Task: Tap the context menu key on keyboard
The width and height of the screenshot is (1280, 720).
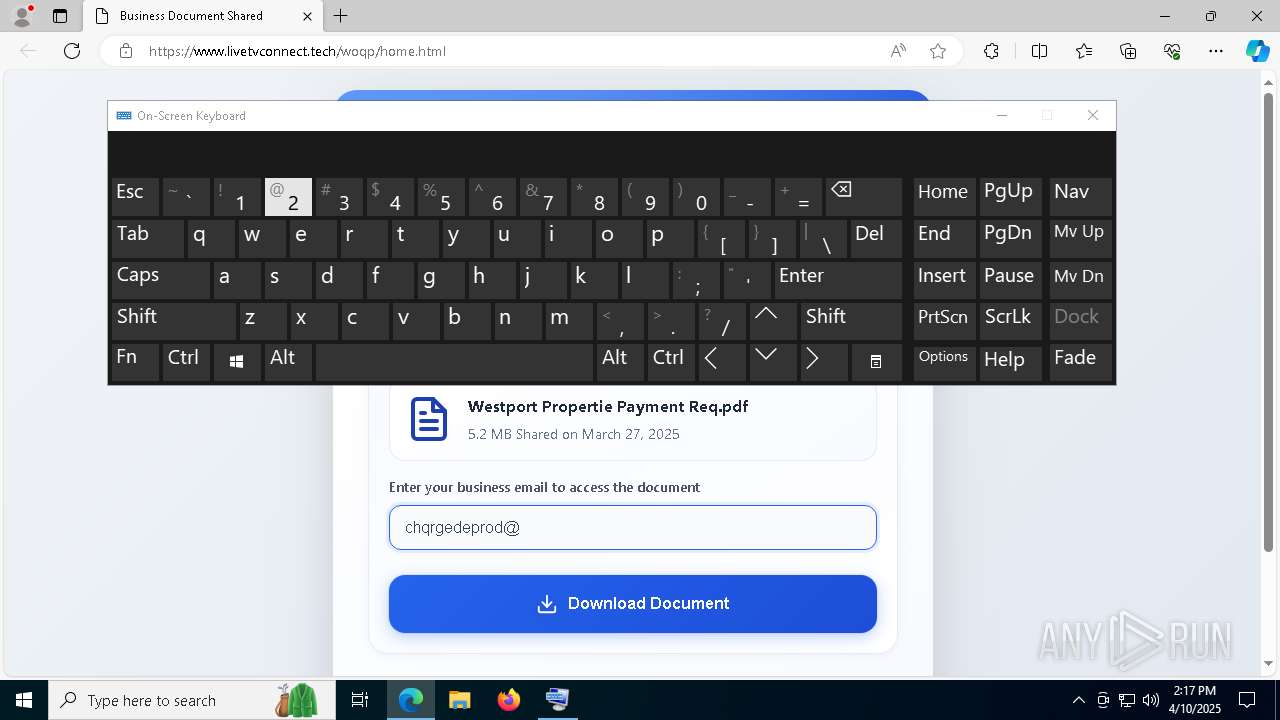Action: pyautogui.click(x=876, y=362)
